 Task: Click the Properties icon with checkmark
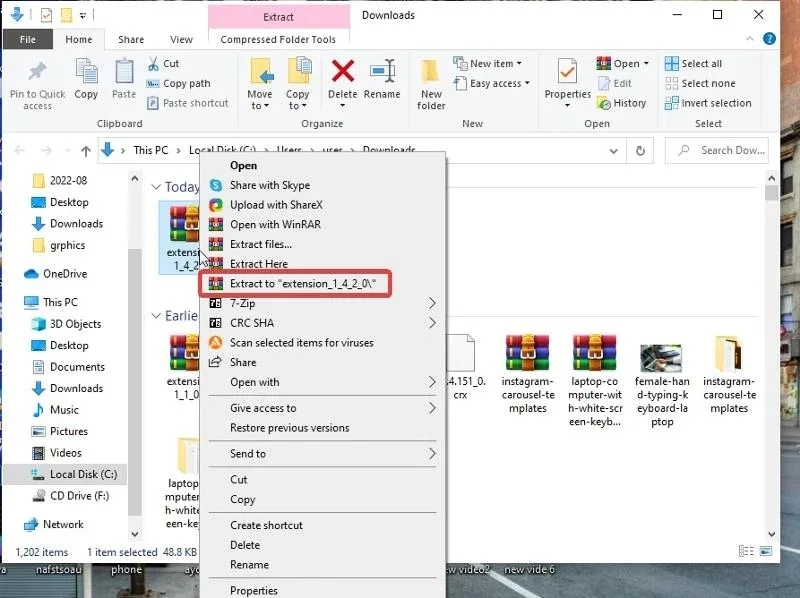[567, 71]
